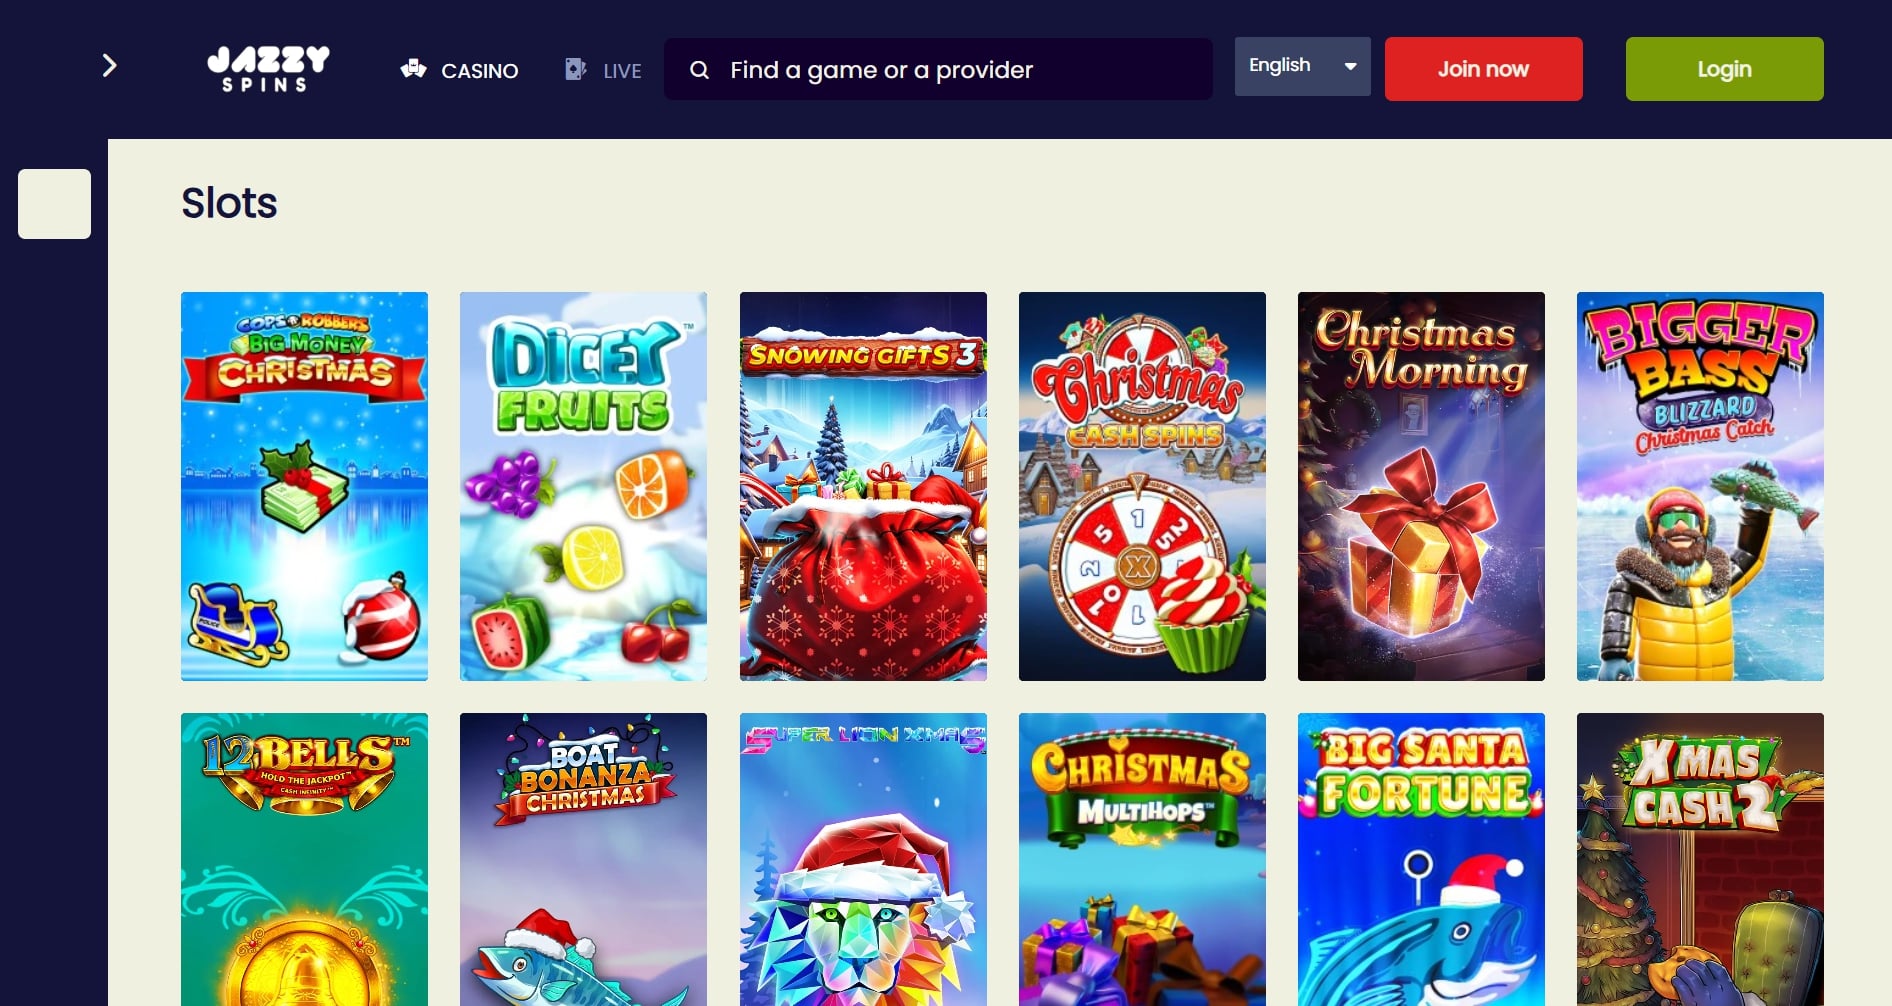Click the language dropdown arrow
Viewport: 1892px width, 1006px height.
[1351, 66]
